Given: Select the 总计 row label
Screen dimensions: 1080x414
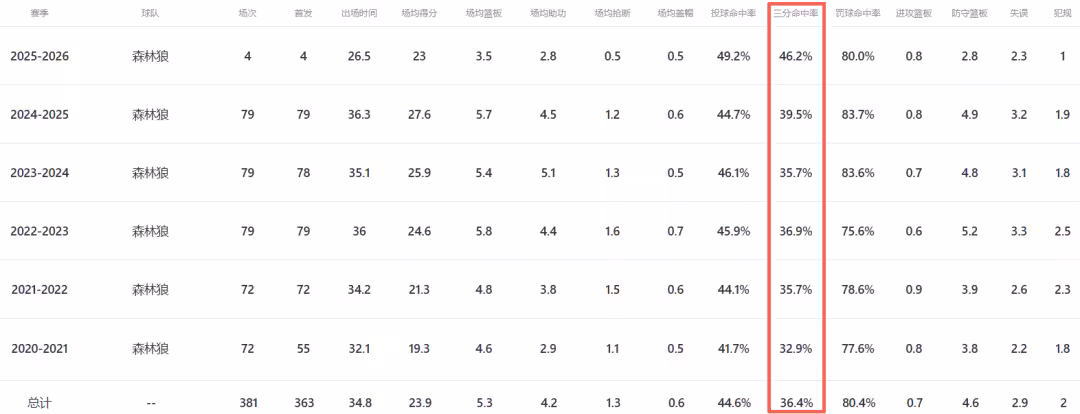Looking at the screenshot, I should [40, 403].
